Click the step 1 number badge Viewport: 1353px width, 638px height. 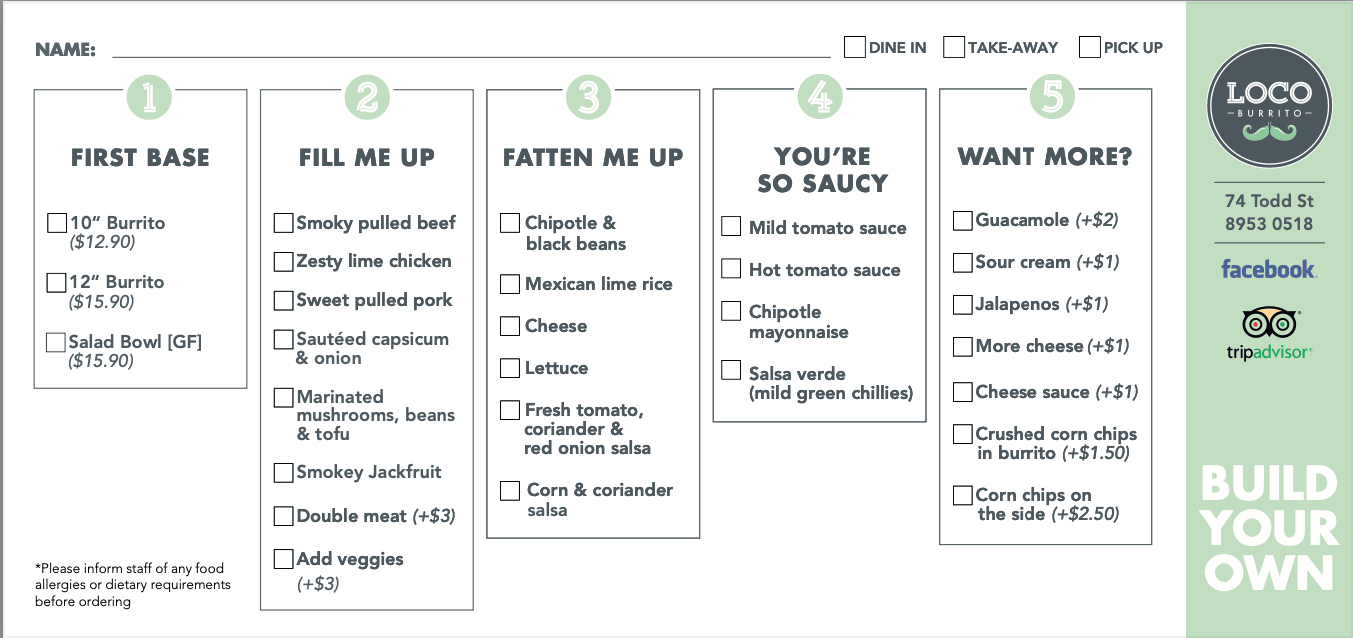(x=148, y=97)
